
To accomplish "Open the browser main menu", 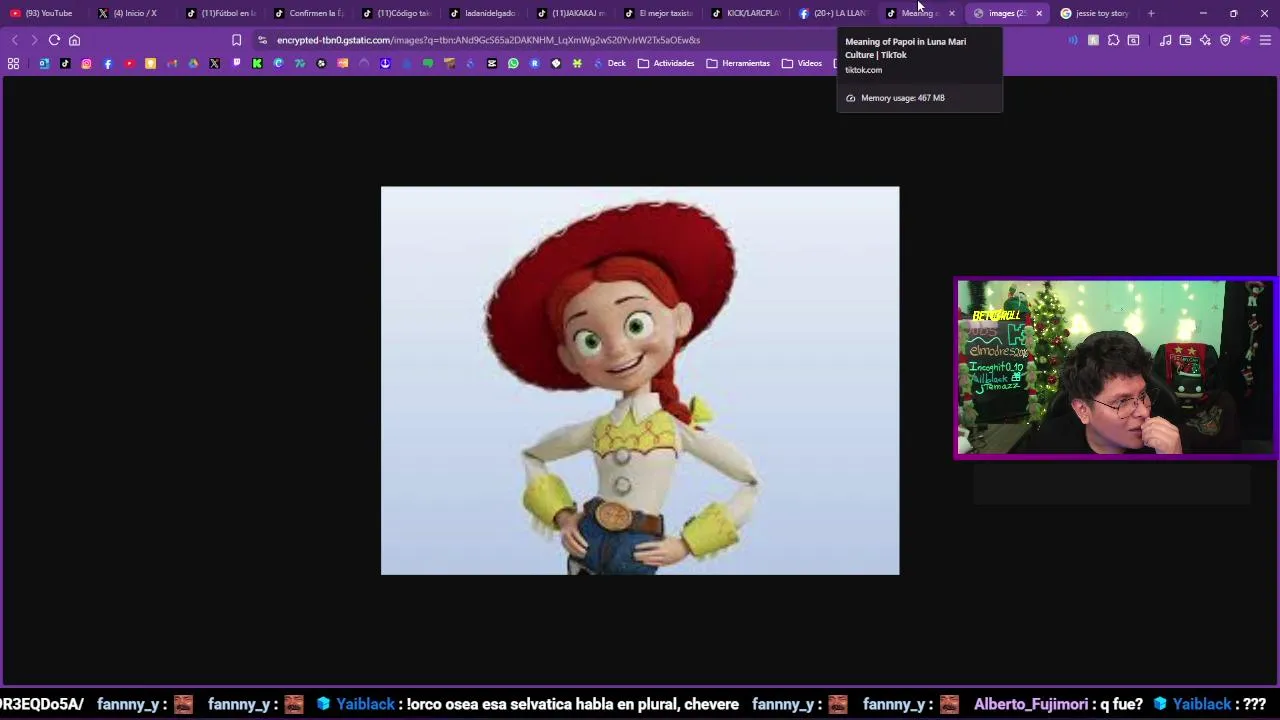I will click(1265, 40).
